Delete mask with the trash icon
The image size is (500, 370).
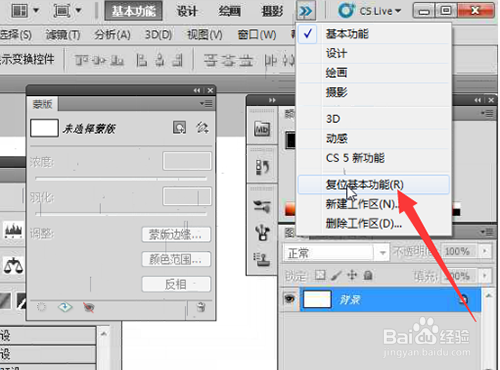(x=201, y=307)
